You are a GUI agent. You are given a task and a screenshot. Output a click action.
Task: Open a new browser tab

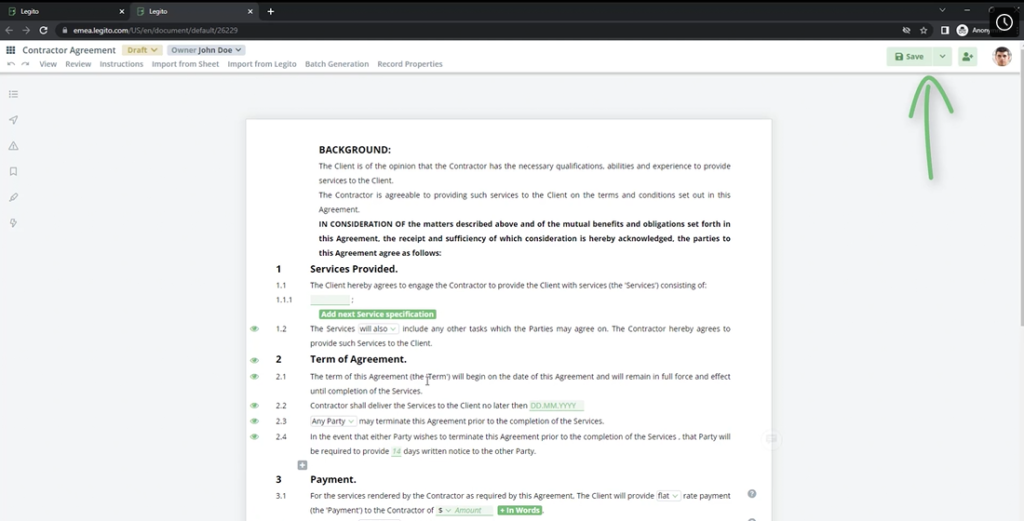[x=270, y=11]
